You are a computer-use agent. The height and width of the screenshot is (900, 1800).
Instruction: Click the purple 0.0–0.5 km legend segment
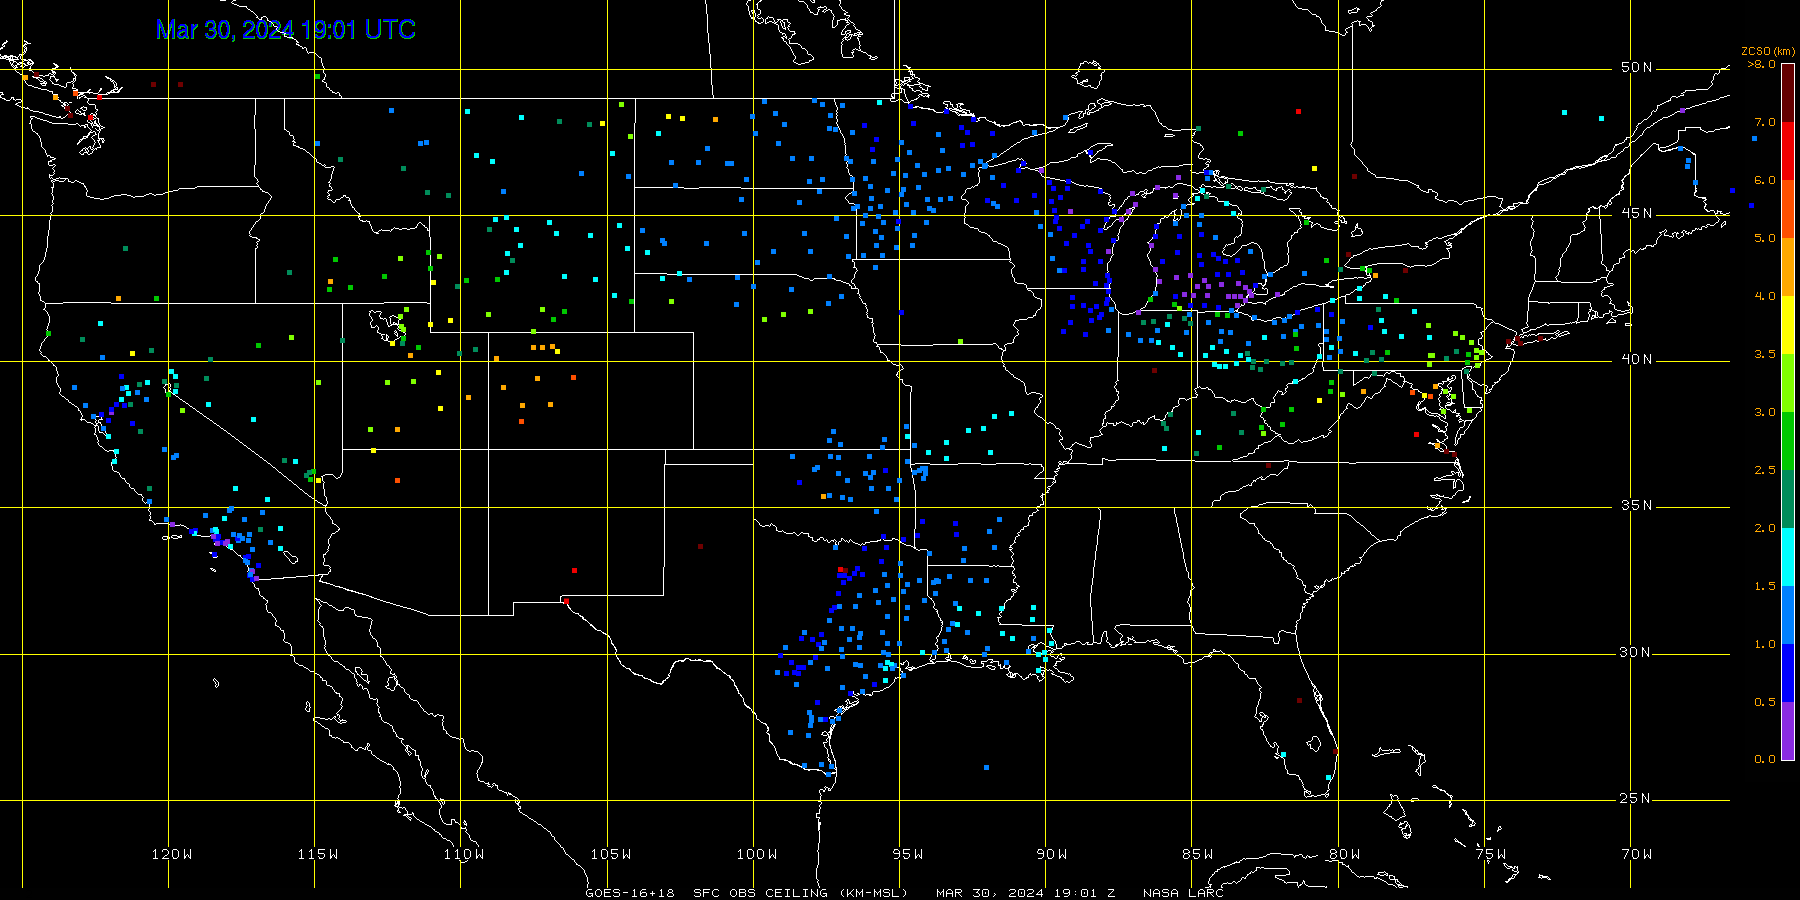[x=1787, y=731]
